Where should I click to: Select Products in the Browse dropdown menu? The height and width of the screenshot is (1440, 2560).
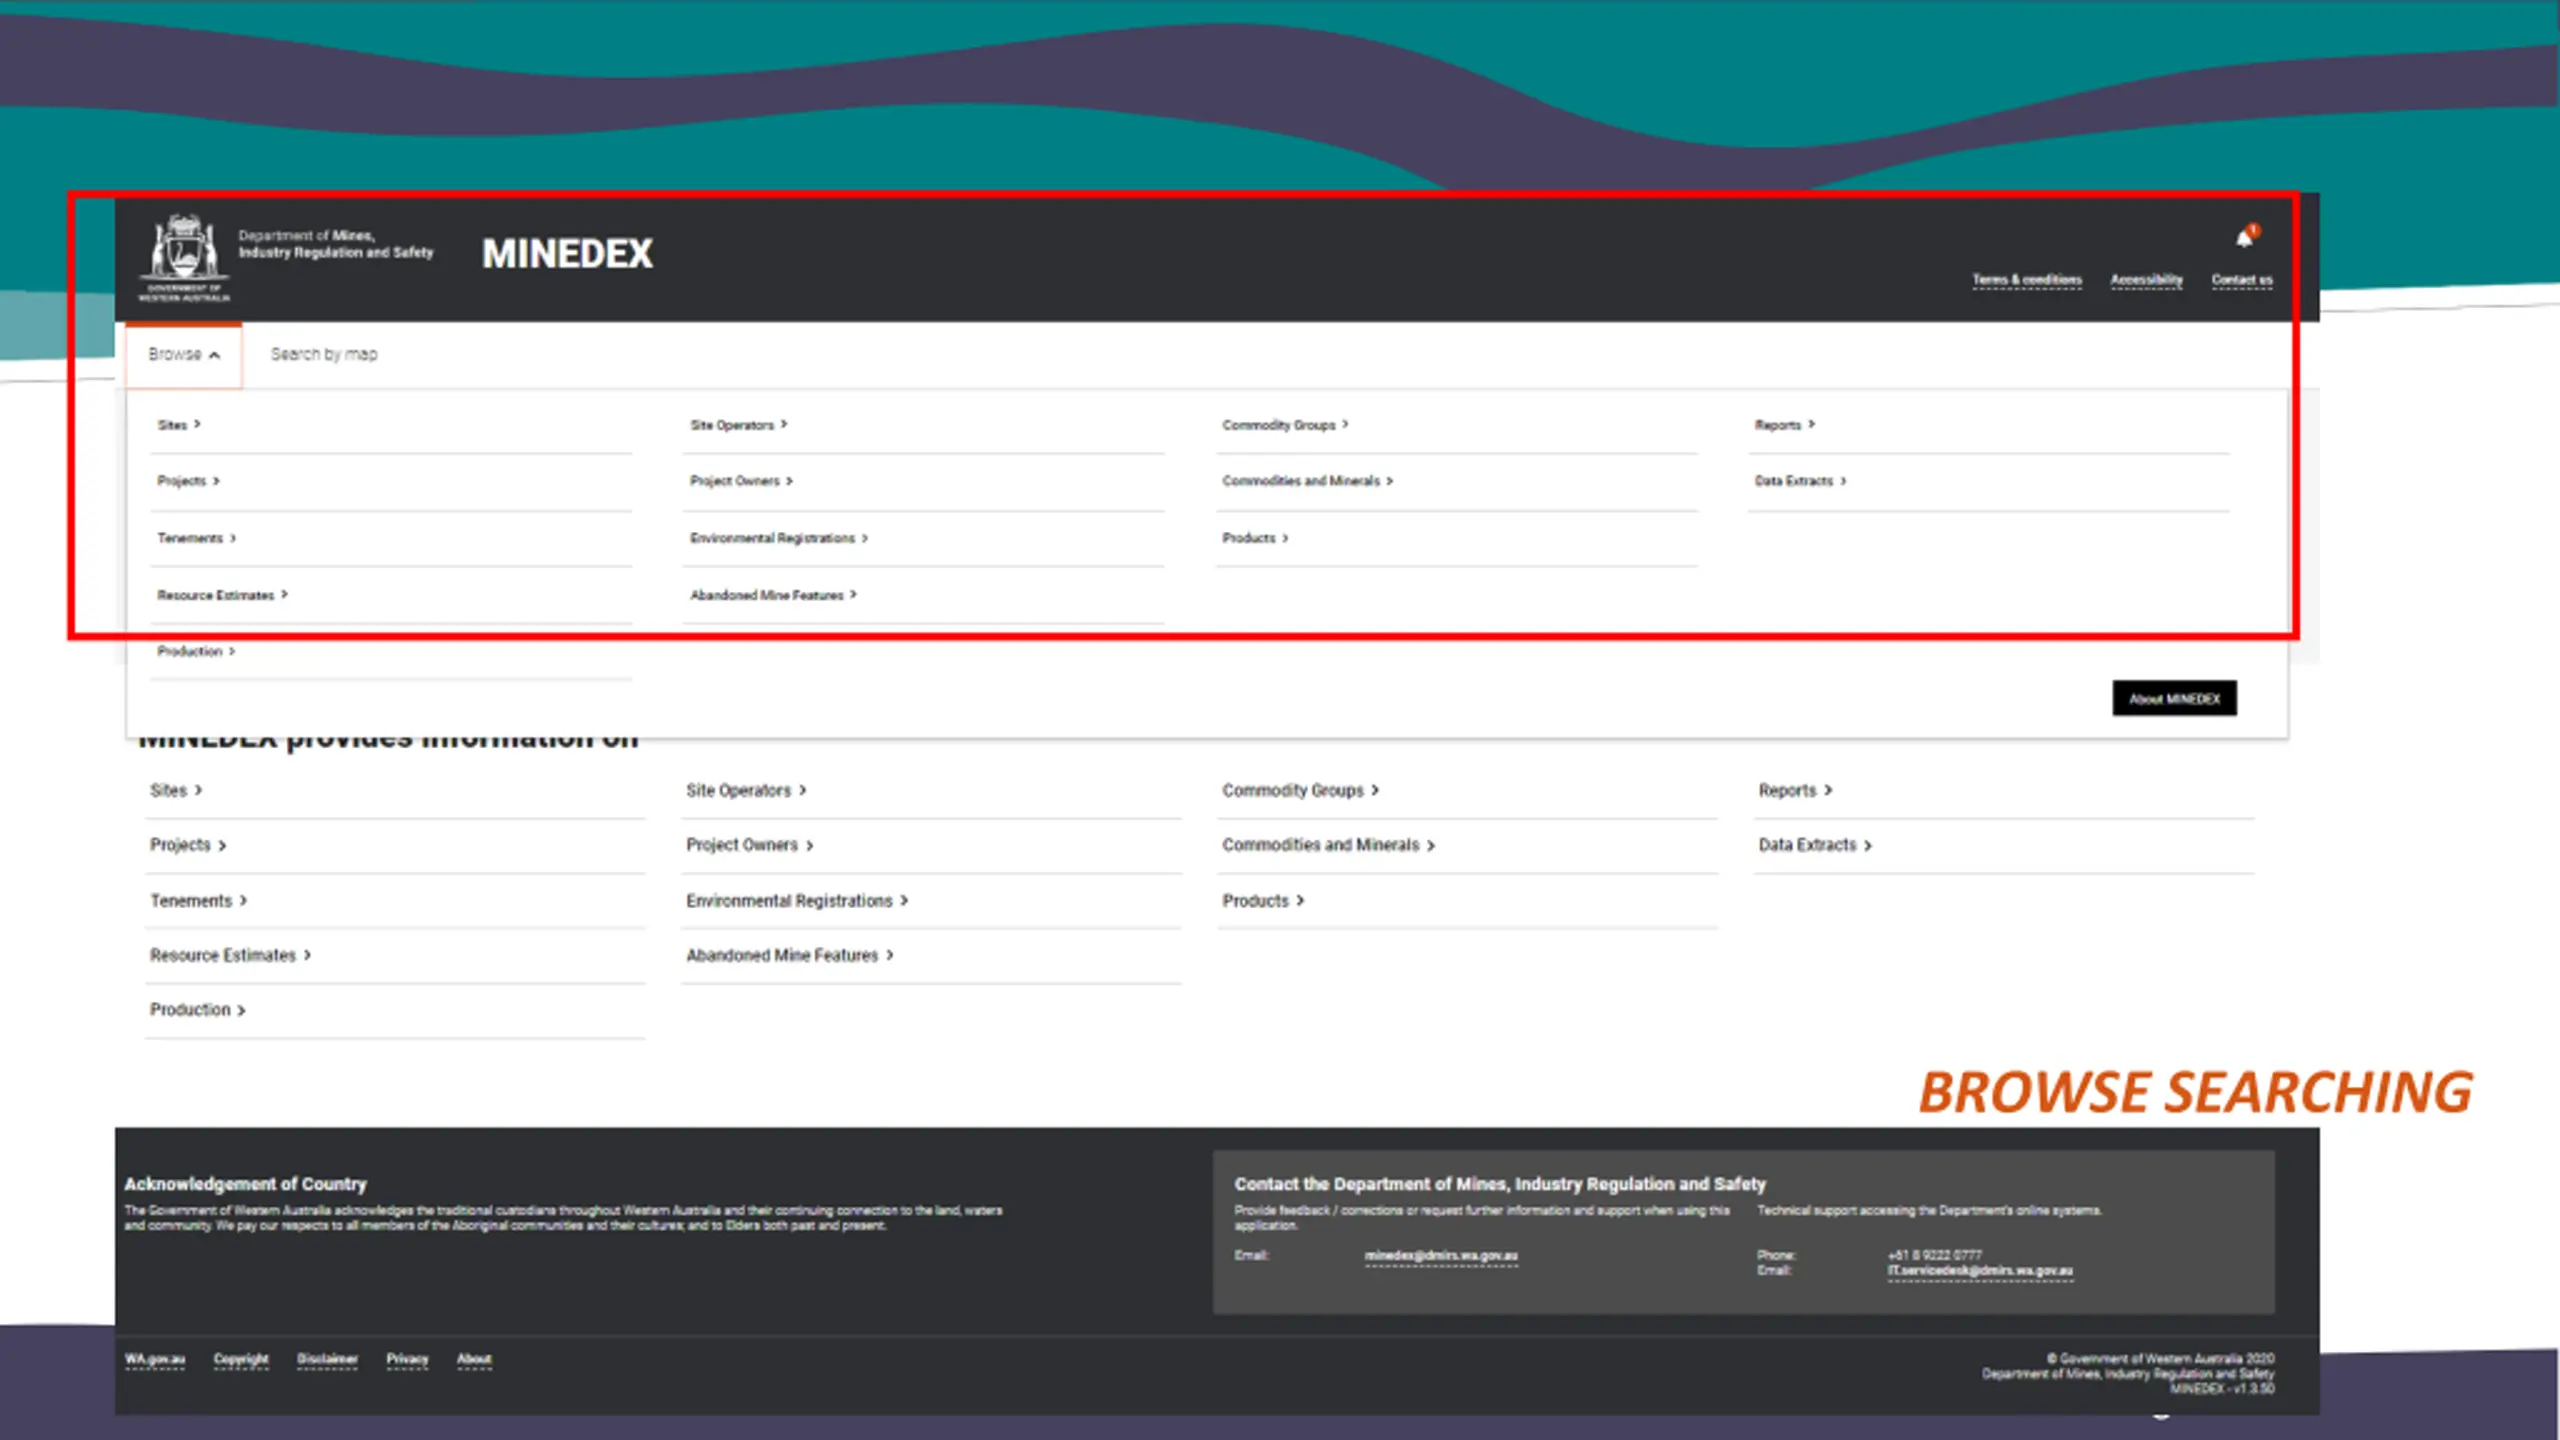tap(1255, 538)
